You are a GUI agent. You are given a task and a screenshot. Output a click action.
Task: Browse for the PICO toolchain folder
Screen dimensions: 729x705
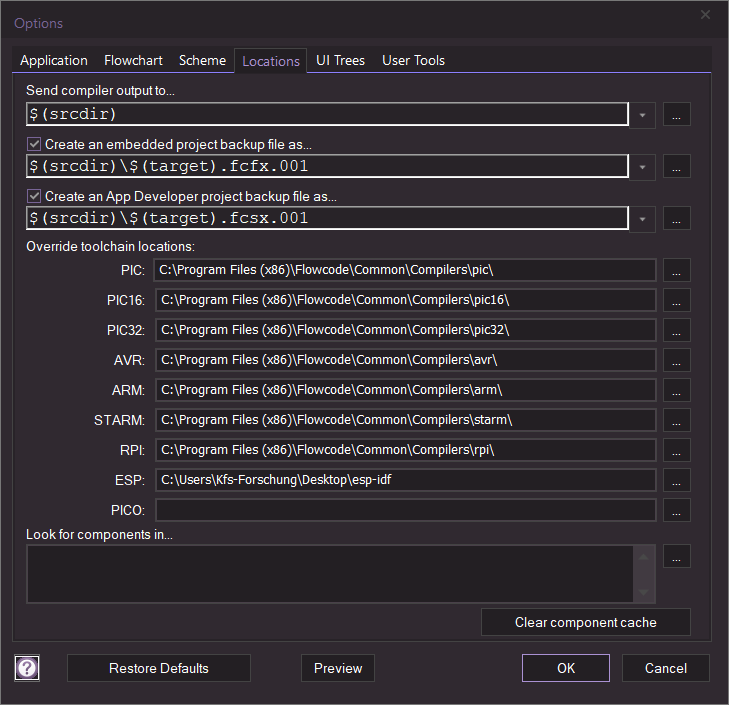point(677,510)
